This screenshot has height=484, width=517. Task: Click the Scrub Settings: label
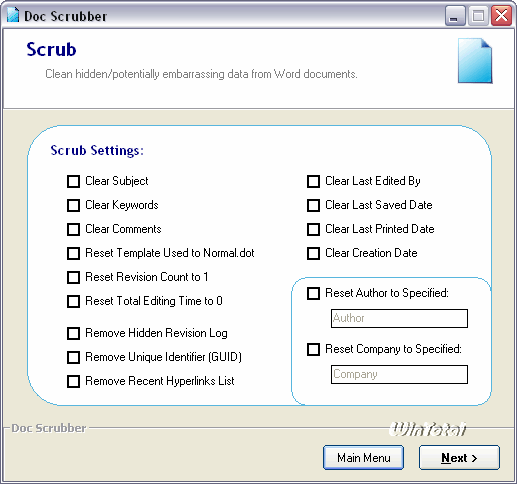pos(97,150)
